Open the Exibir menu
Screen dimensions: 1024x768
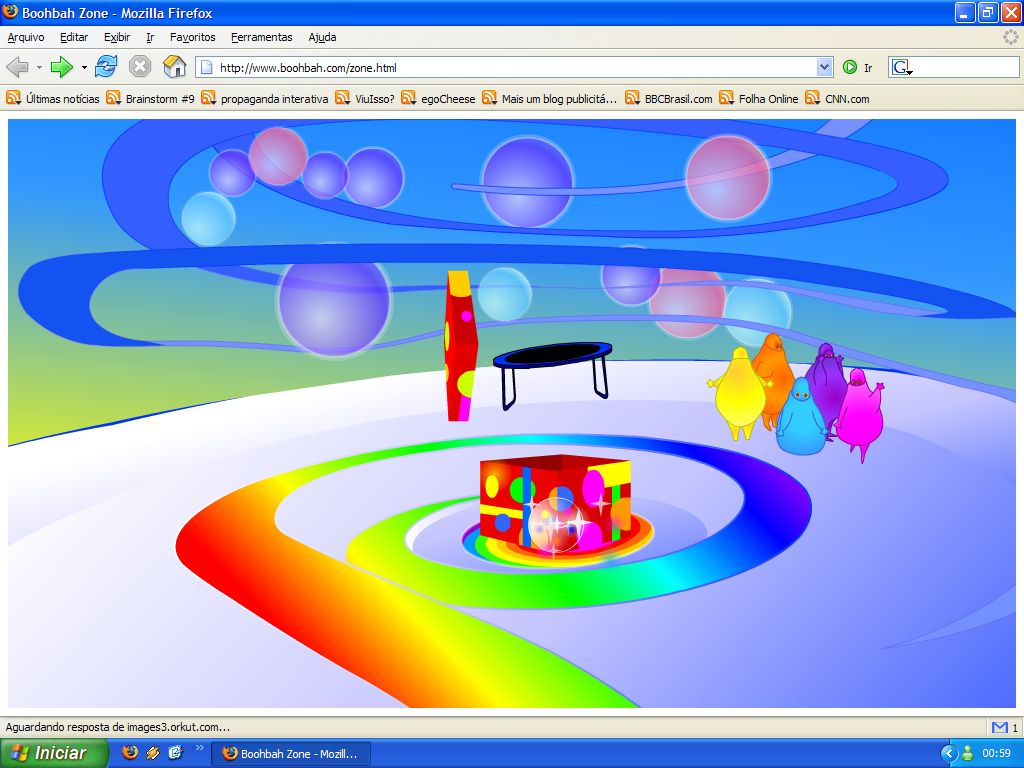point(117,37)
